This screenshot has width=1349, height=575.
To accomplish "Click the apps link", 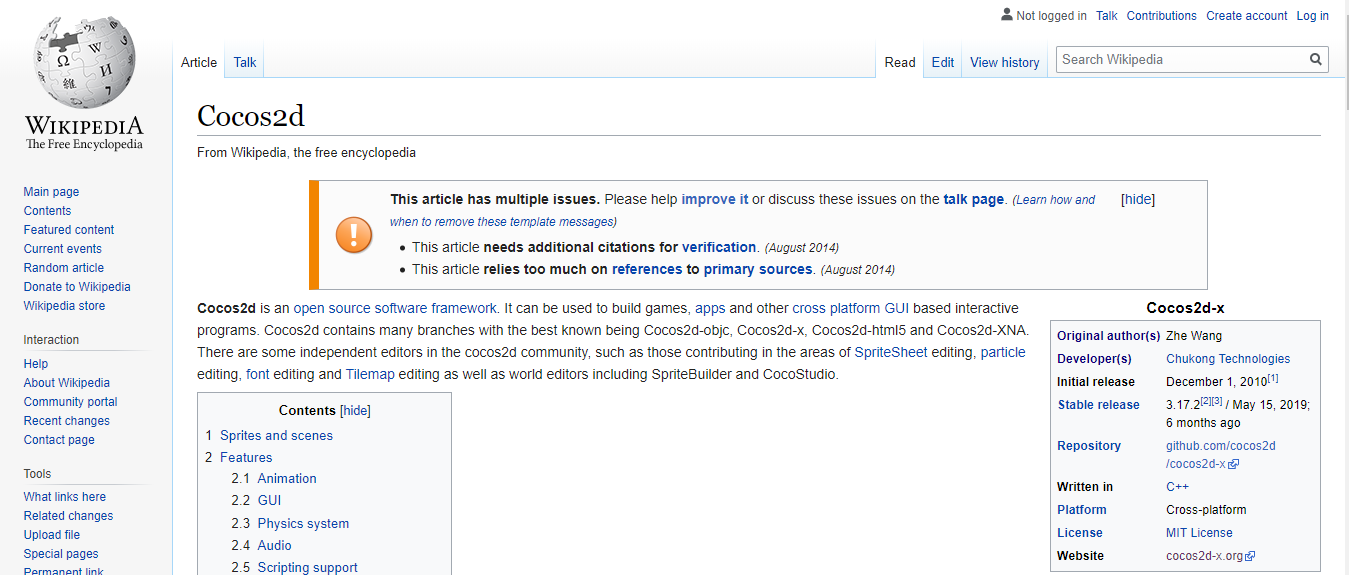I will 710,308.
